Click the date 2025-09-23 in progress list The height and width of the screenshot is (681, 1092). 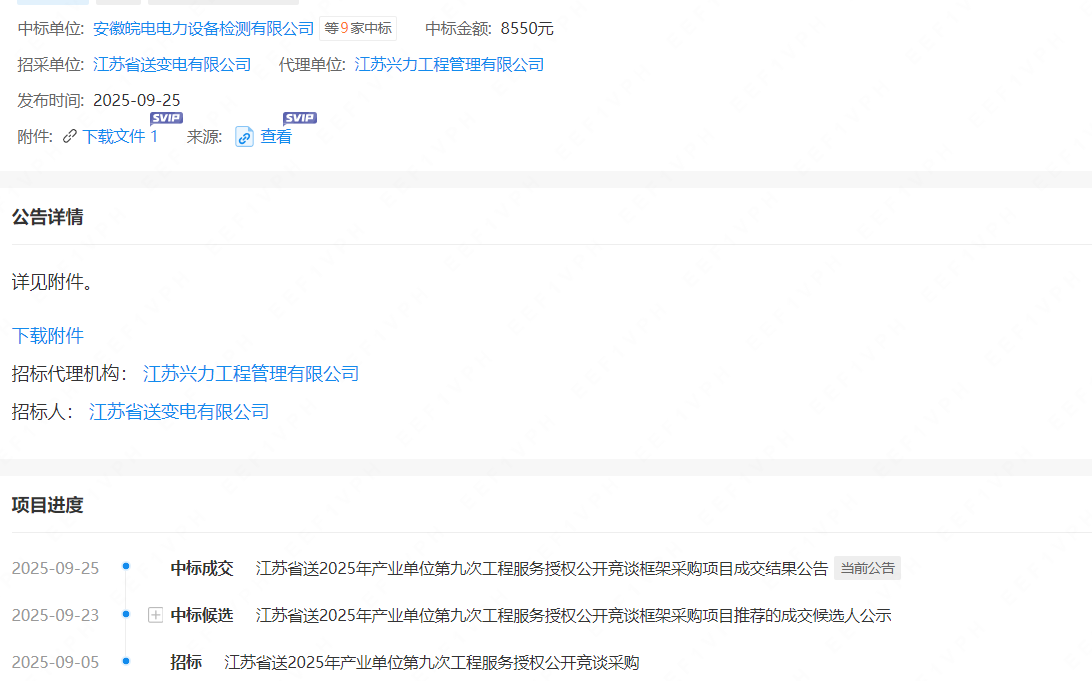(x=56, y=616)
